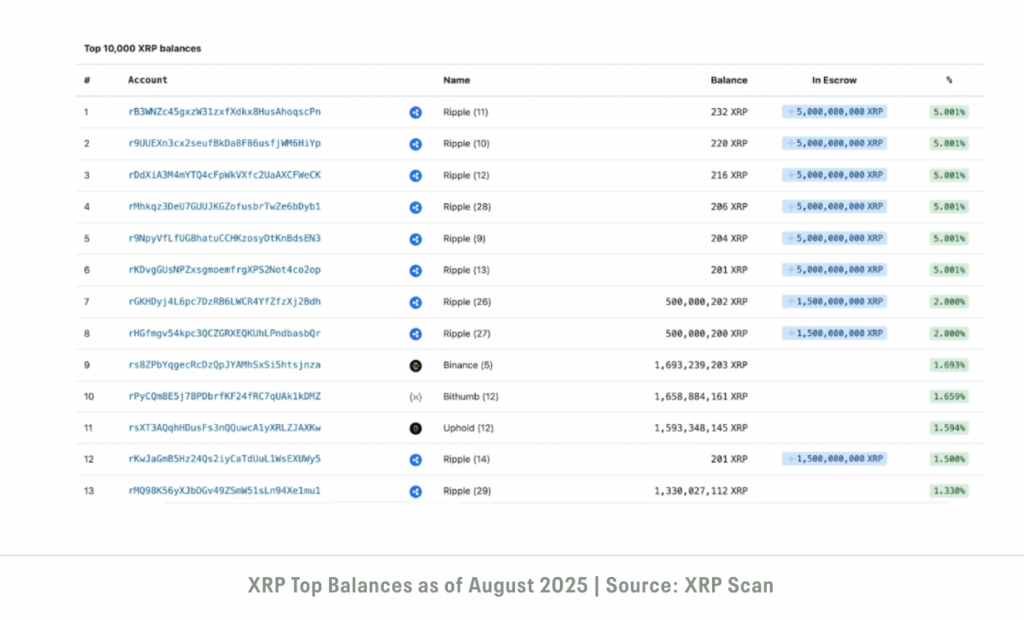Viewport: 1024px width, 621px height.
Task: Click the Ripple icon beside Ripple (11)
Action: pos(415,112)
